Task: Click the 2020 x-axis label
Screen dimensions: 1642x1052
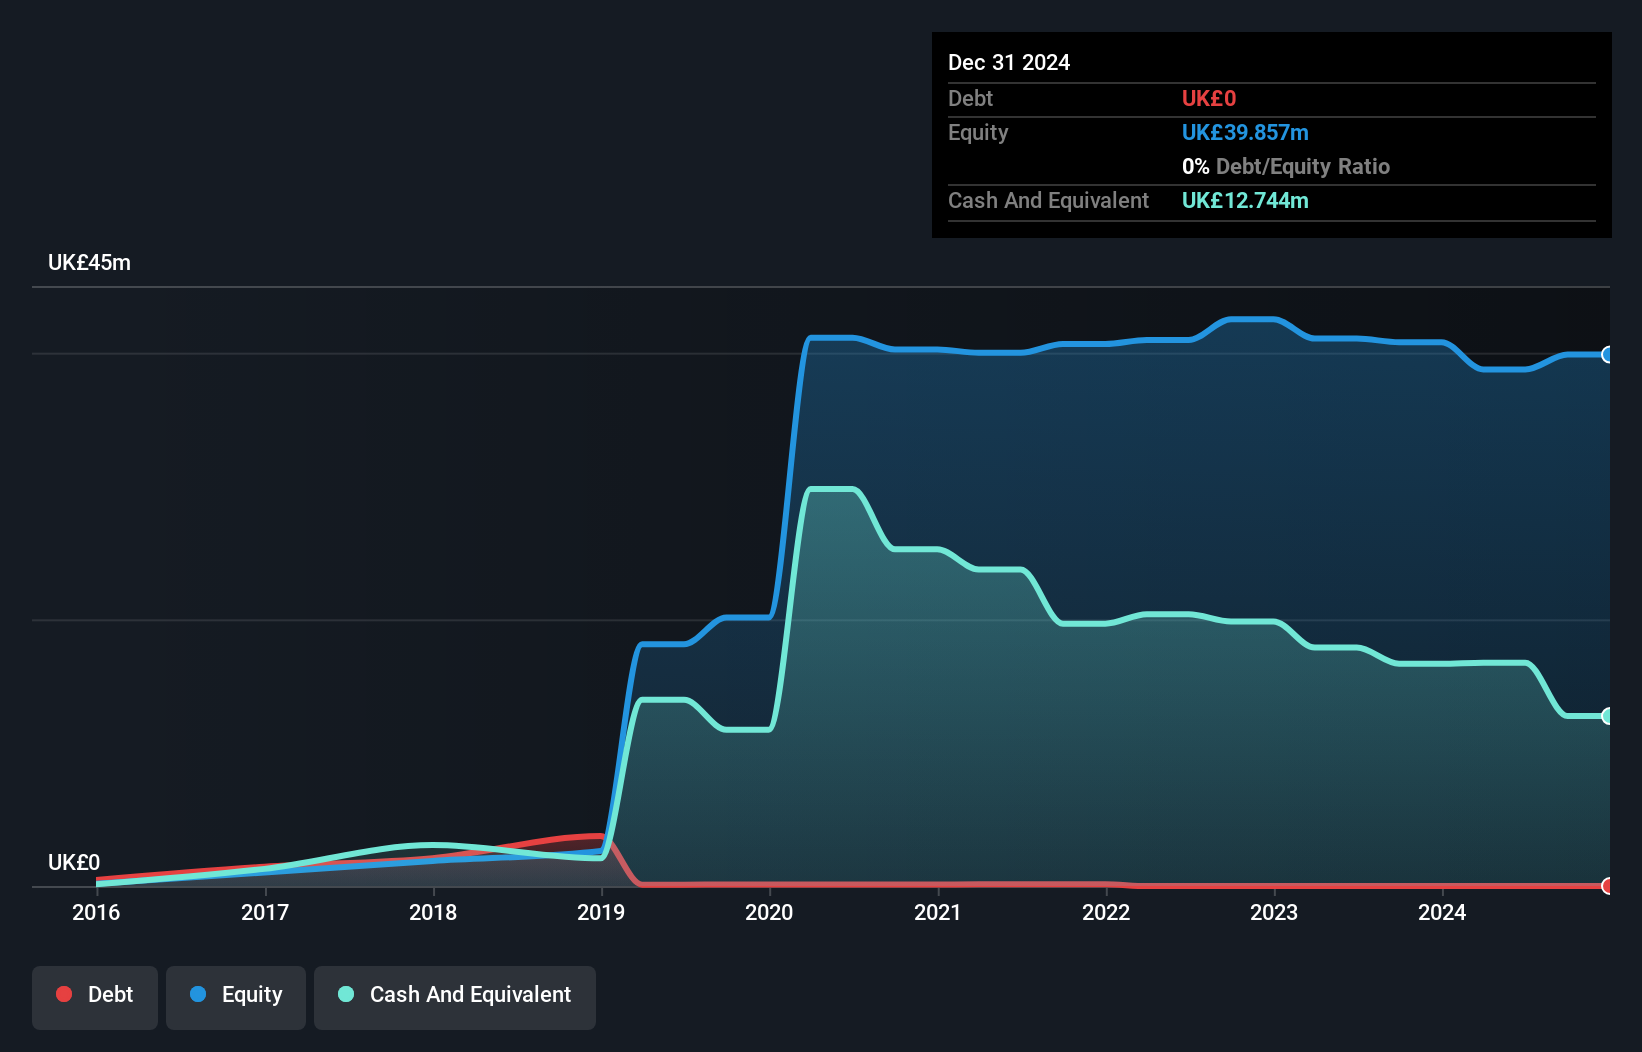Action: [x=769, y=912]
